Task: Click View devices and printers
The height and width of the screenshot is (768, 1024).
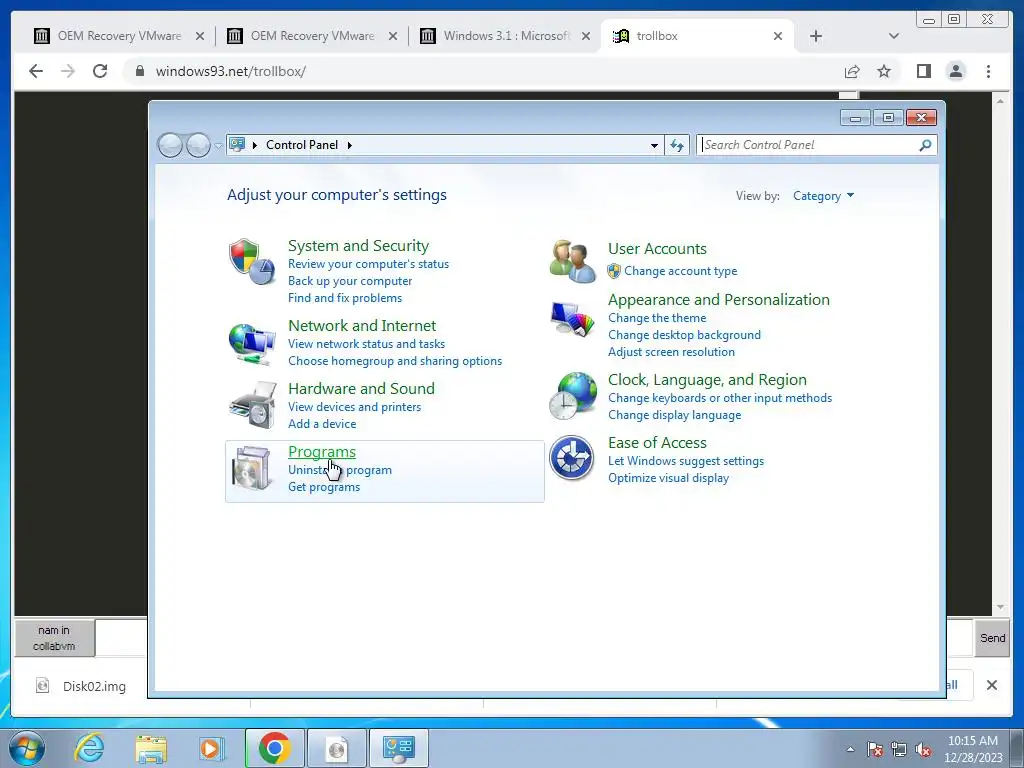Action: (x=355, y=407)
